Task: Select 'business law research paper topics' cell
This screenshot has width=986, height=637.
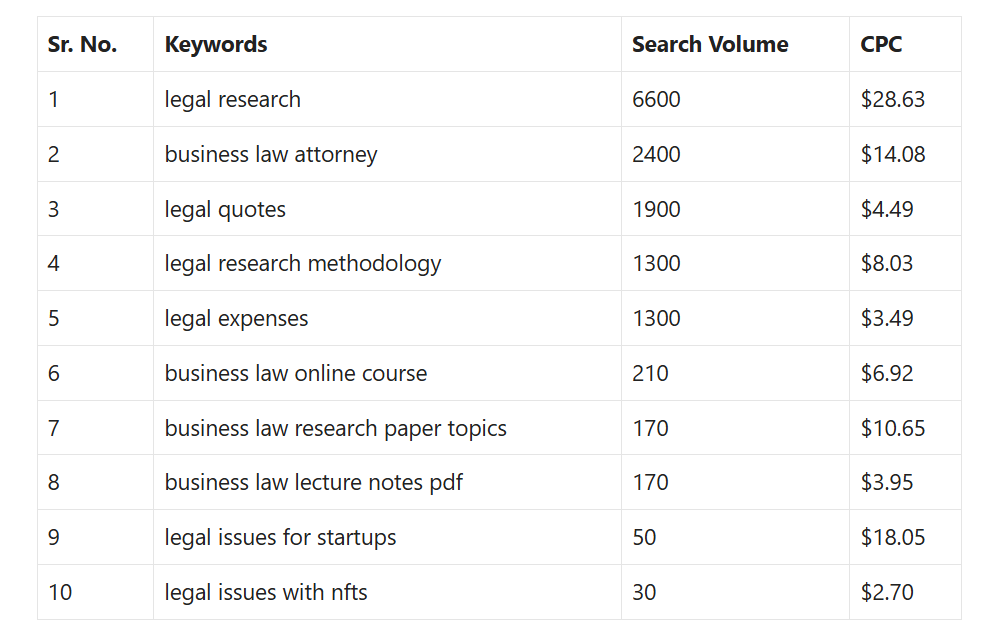Action: (x=387, y=428)
